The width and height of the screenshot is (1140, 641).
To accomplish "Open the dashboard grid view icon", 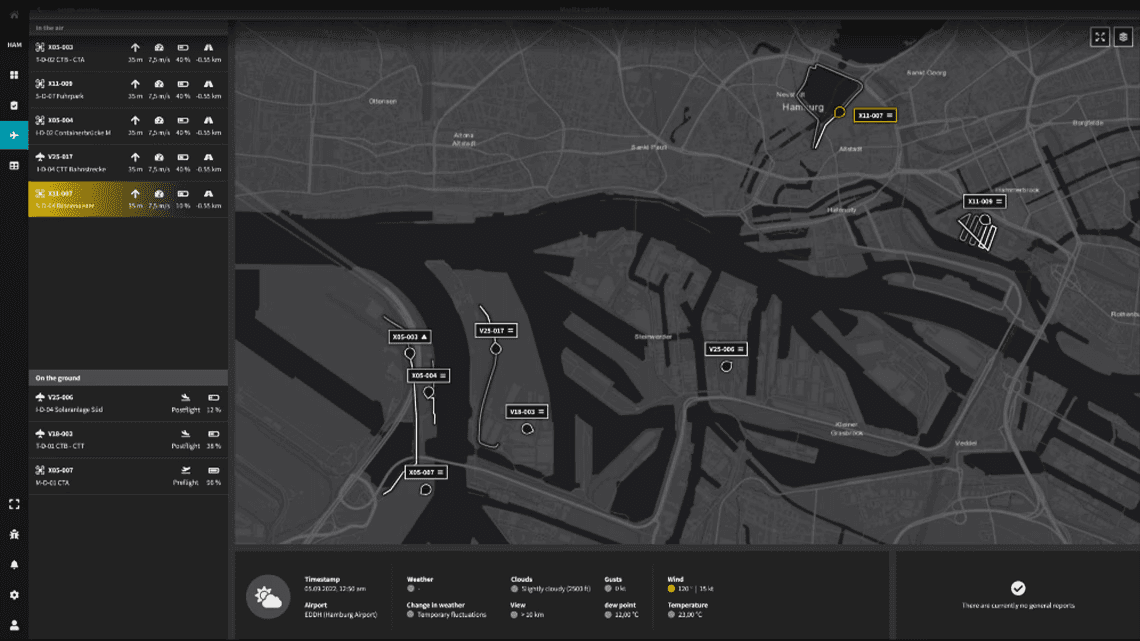I will click(x=14, y=75).
